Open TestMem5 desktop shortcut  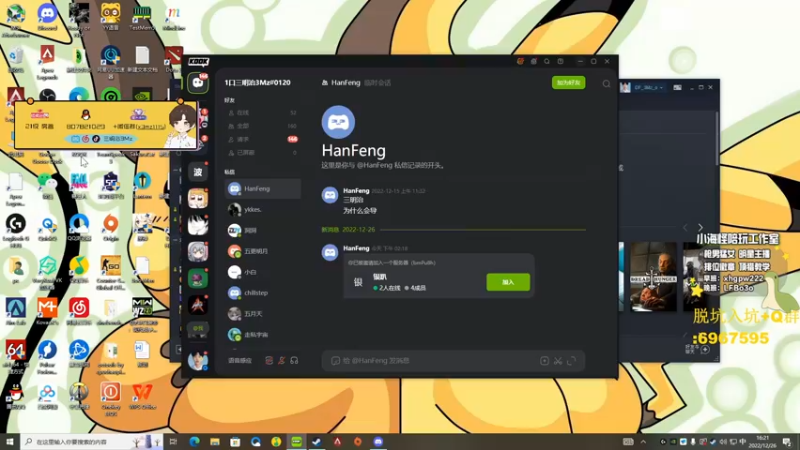coord(142,17)
